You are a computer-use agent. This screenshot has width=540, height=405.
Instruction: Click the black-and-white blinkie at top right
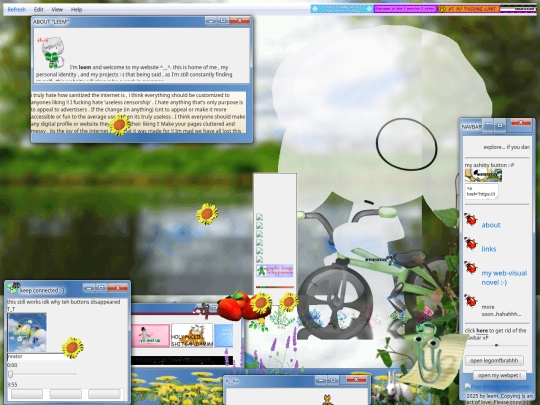(x=518, y=9)
